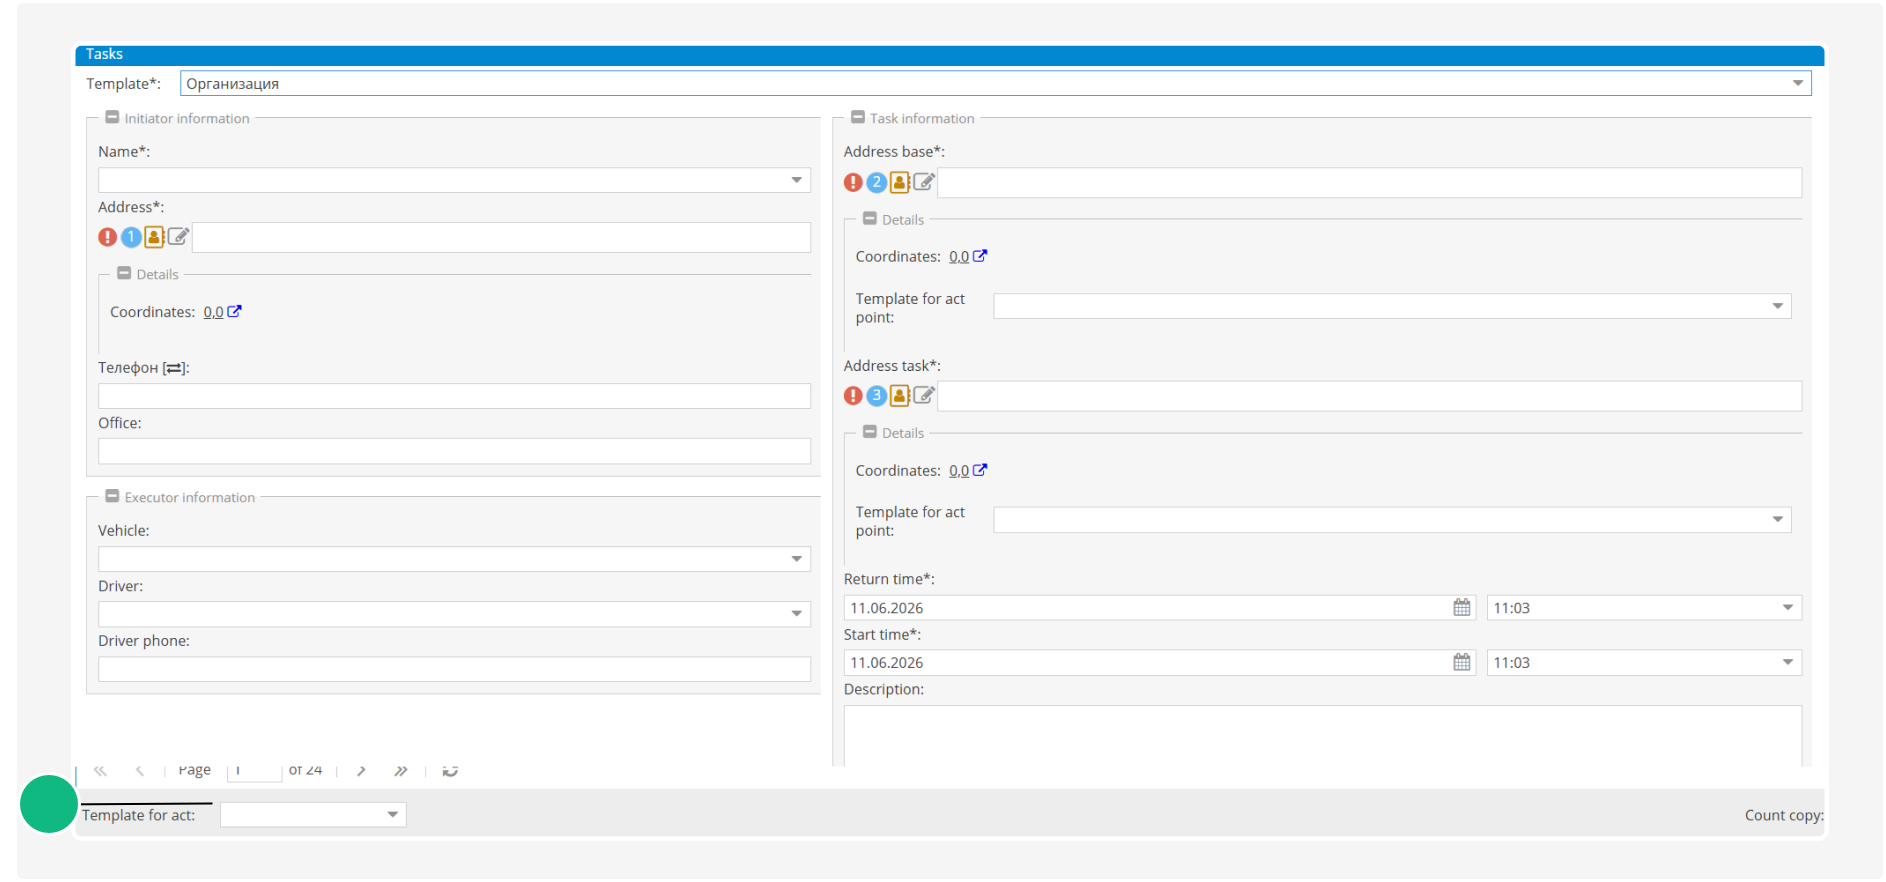Click the blue number 2 badge
The height and width of the screenshot is (882, 1886).
coord(877,182)
